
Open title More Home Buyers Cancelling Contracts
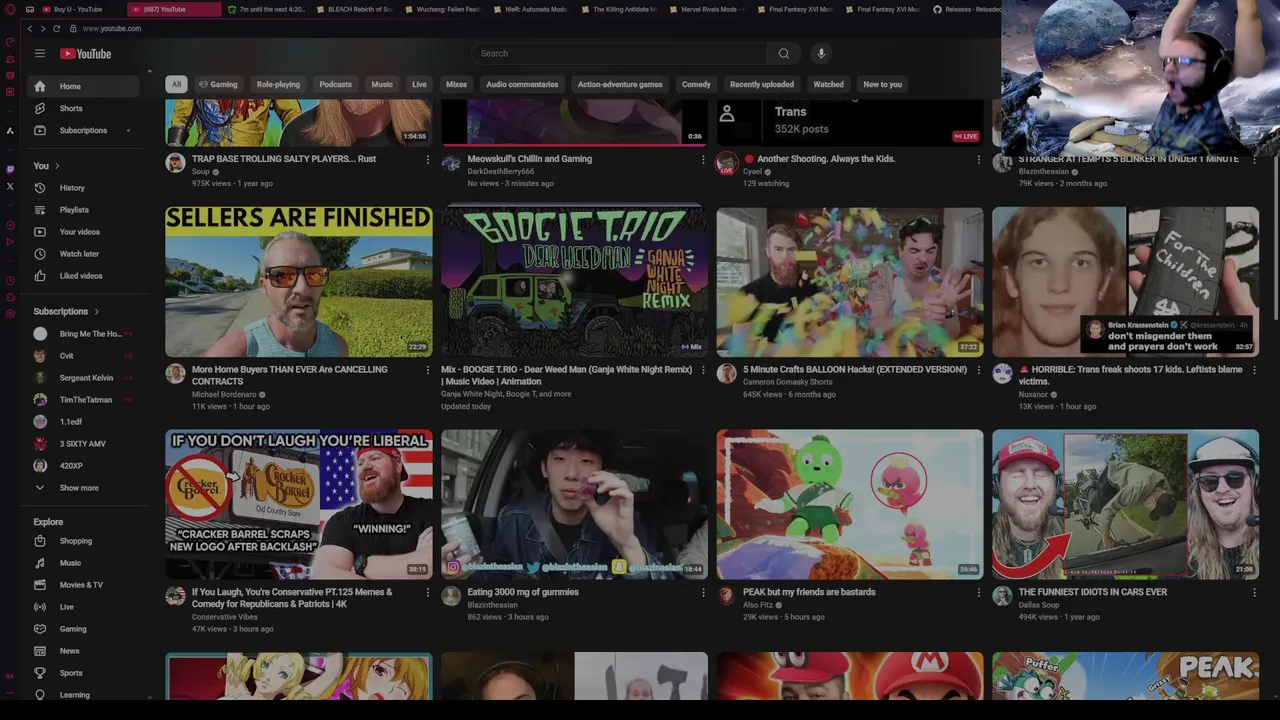point(290,375)
